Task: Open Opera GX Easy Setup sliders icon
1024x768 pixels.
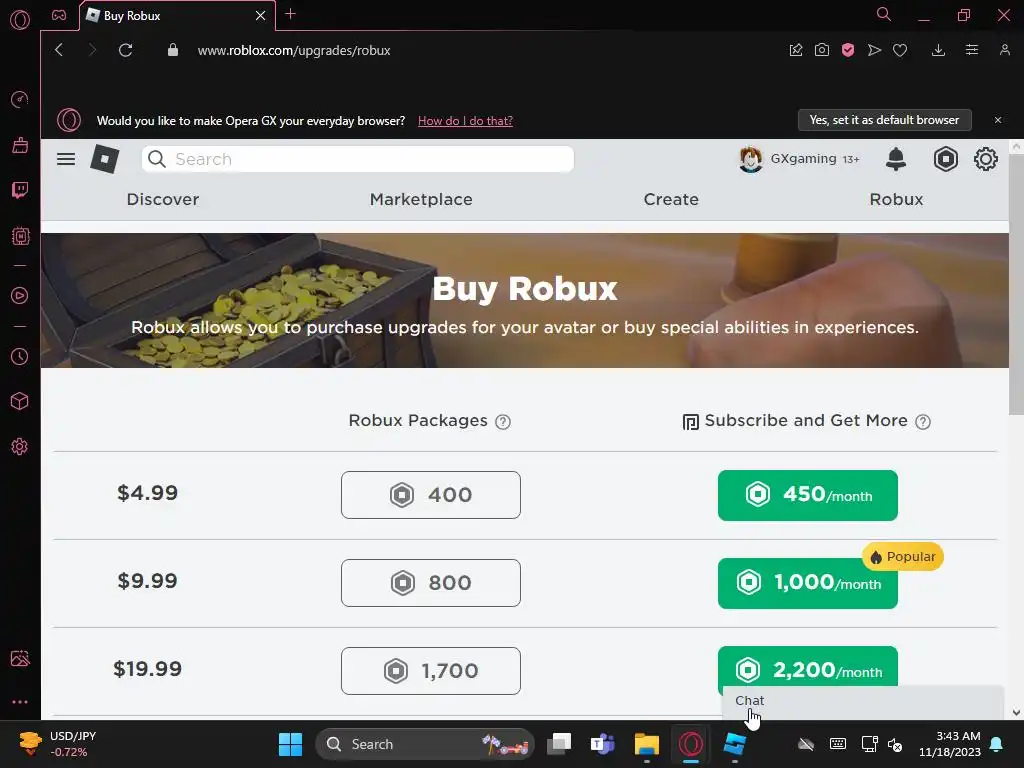Action: click(972, 50)
